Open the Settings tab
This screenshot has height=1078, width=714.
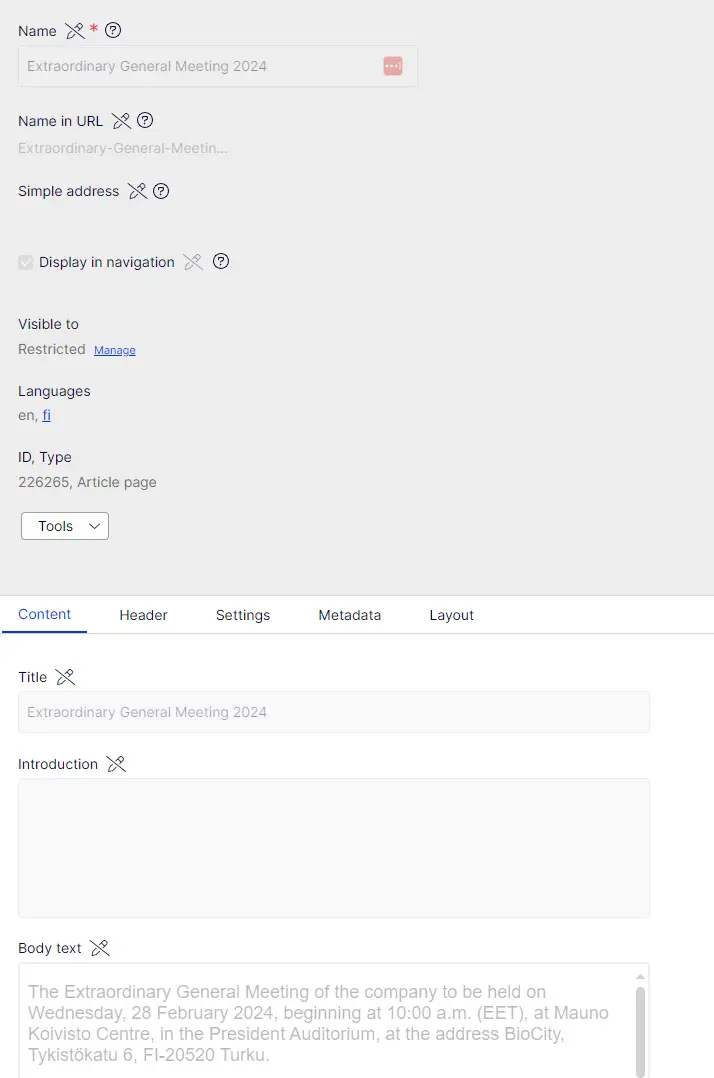coord(243,615)
